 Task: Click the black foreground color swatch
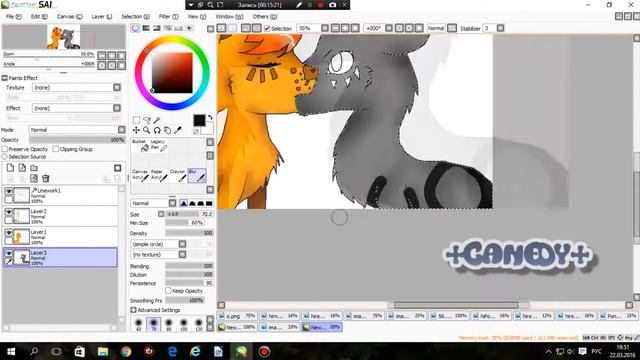pyautogui.click(x=199, y=120)
